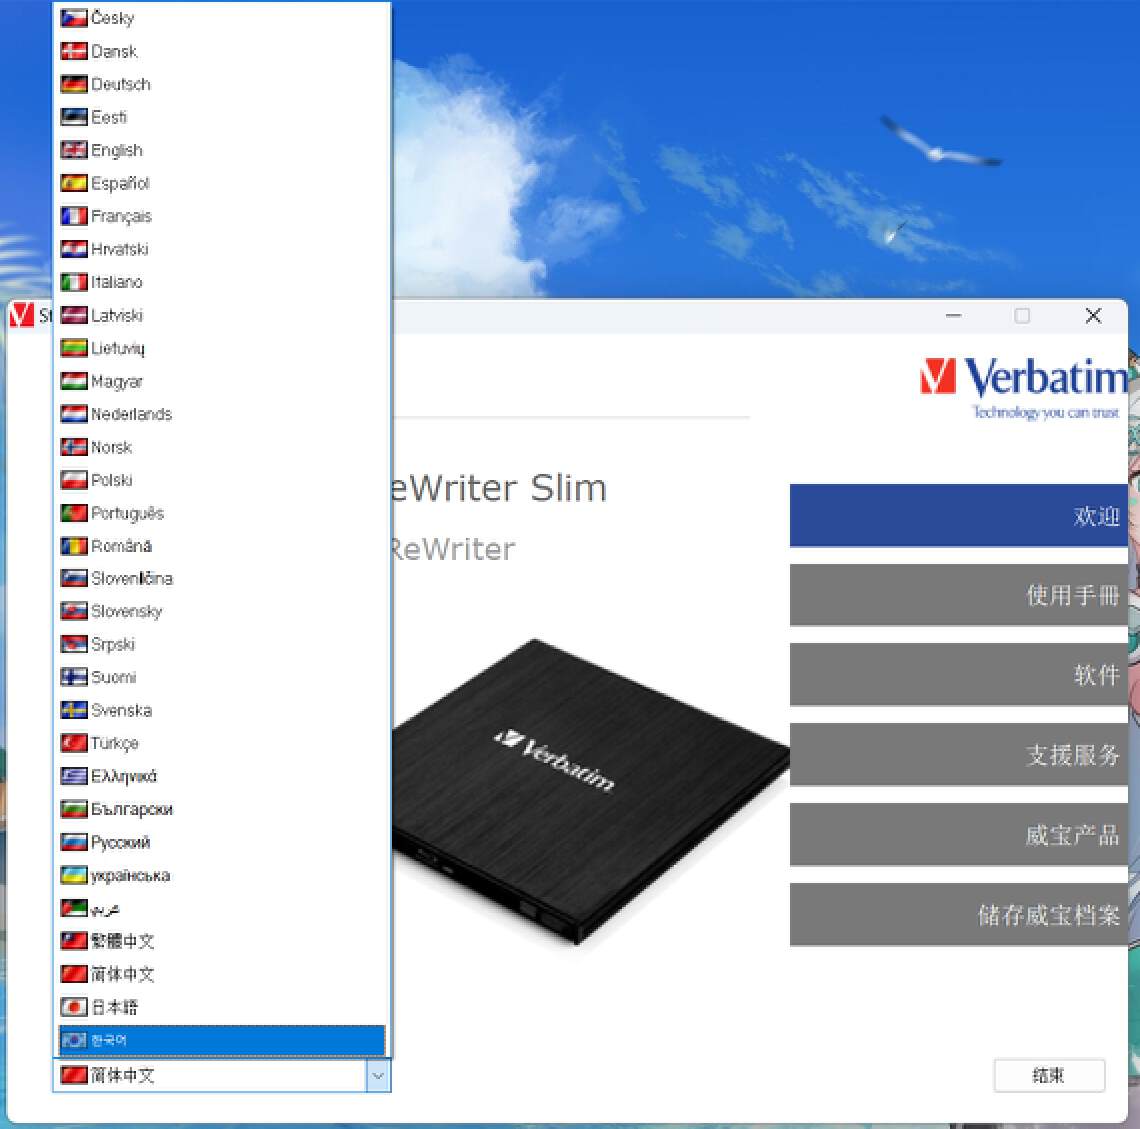The width and height of the screenshot is (1140, 1129).
Task: Minimize the Verbatim window
Action: pos(954,316)
